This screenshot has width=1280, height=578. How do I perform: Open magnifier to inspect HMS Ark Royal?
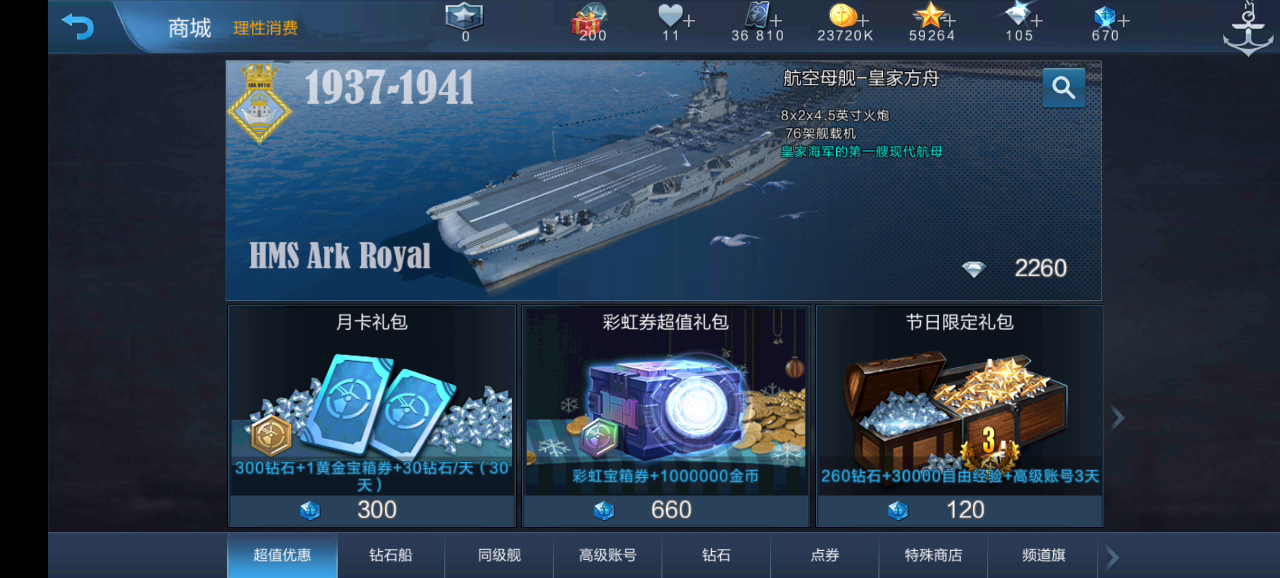pyautogui.click(x=1063, y=88)
